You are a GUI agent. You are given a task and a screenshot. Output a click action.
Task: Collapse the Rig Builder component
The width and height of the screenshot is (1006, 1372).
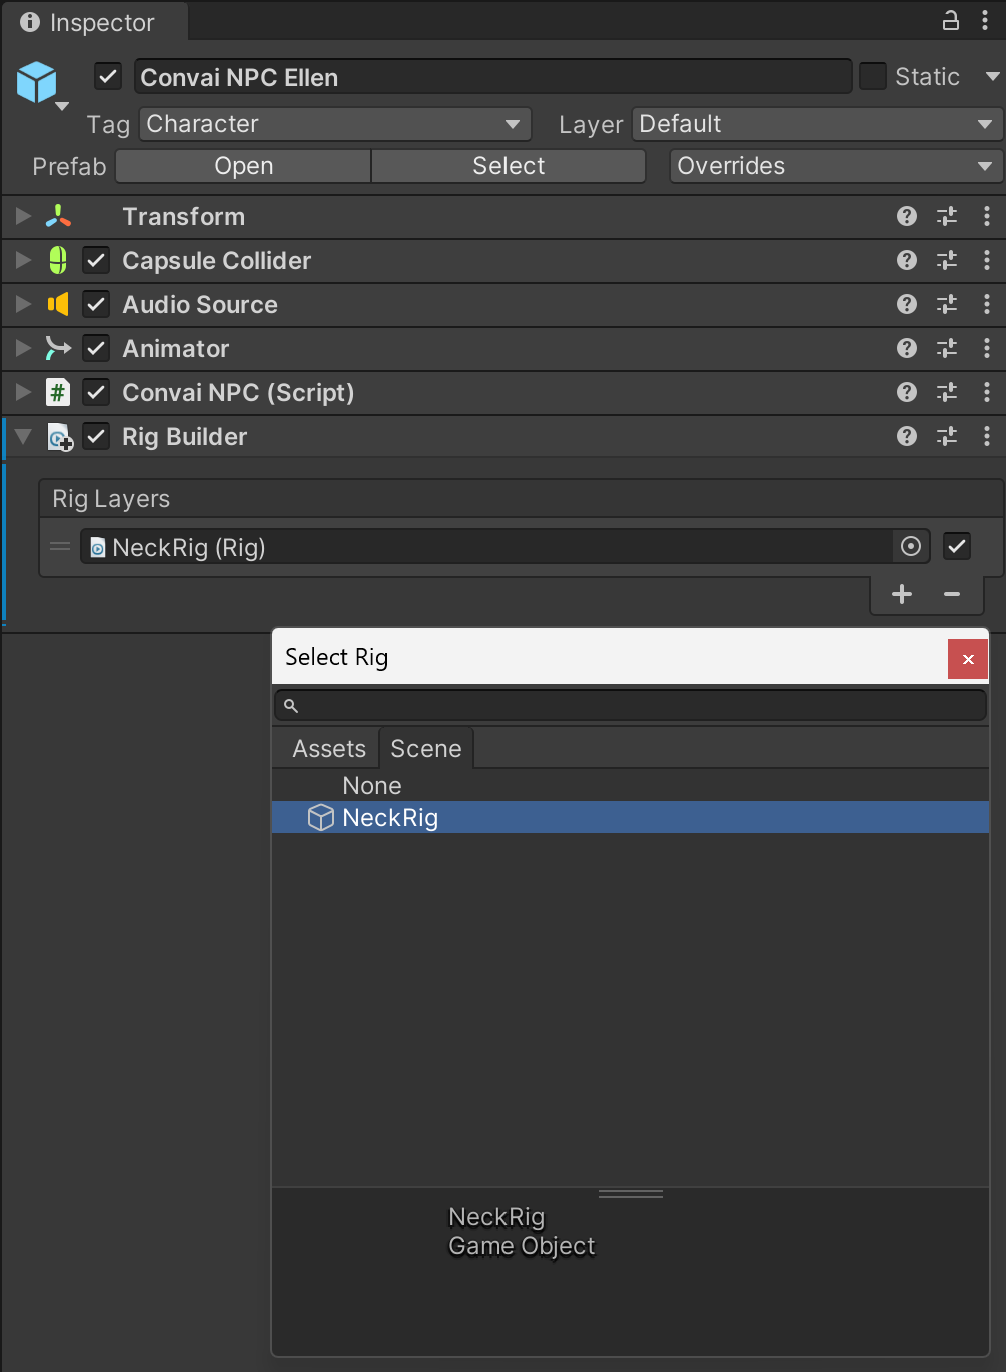click(24, 436)
